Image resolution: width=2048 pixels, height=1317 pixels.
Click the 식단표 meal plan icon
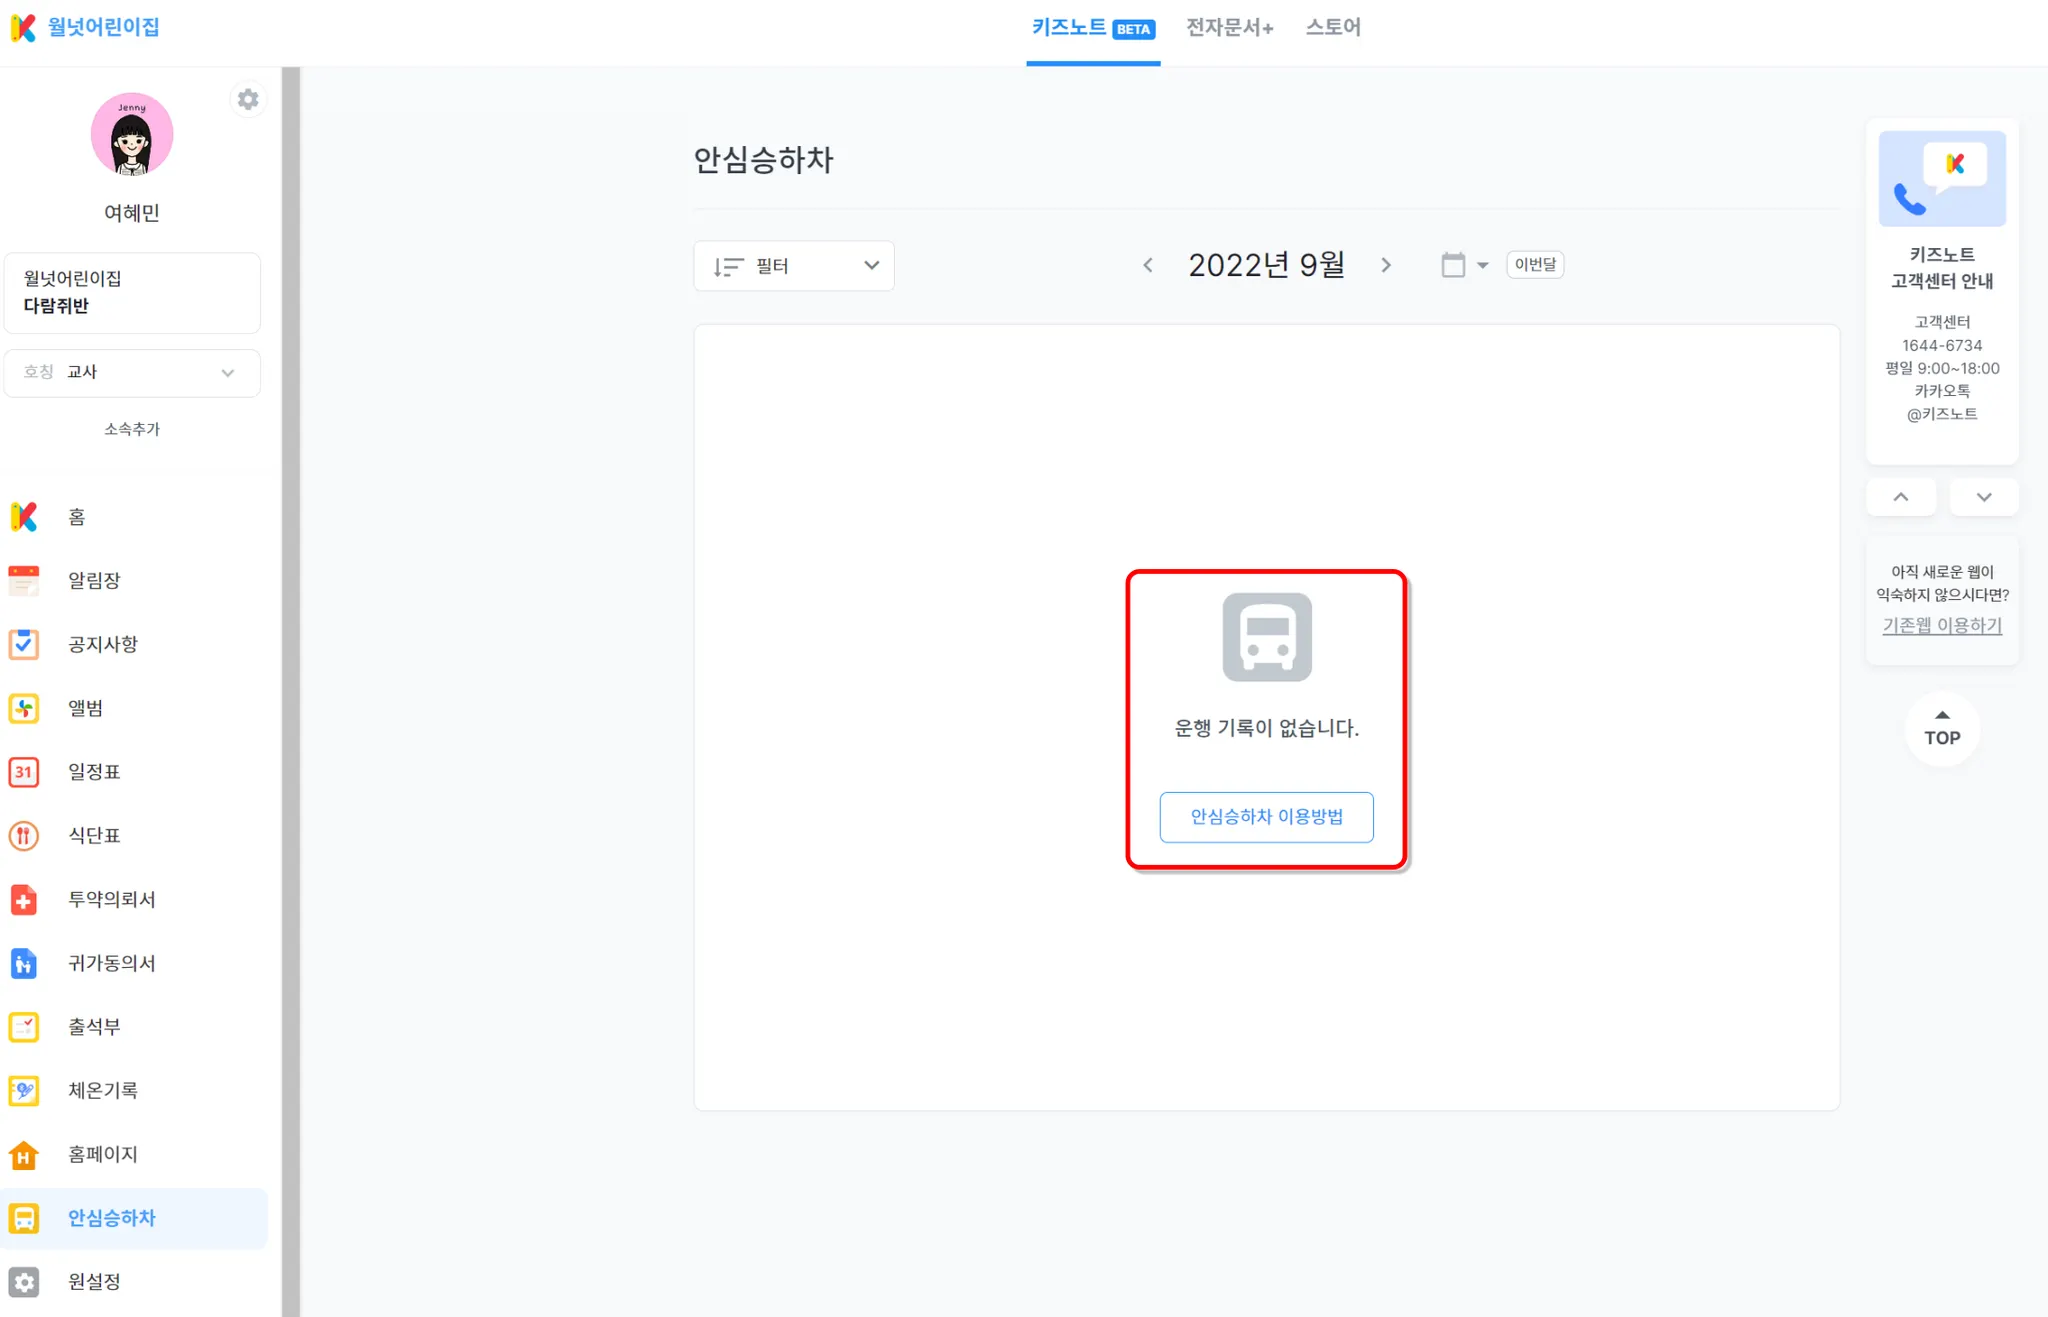(x=24, y=835)
